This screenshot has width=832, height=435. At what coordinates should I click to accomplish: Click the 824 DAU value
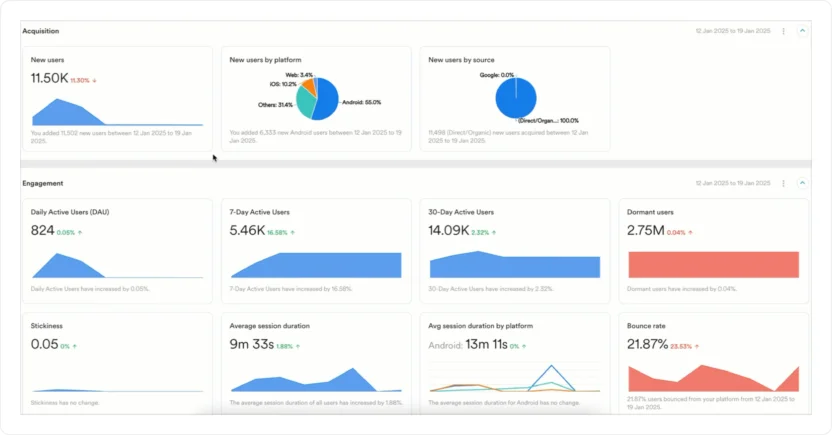pos(42,231)
